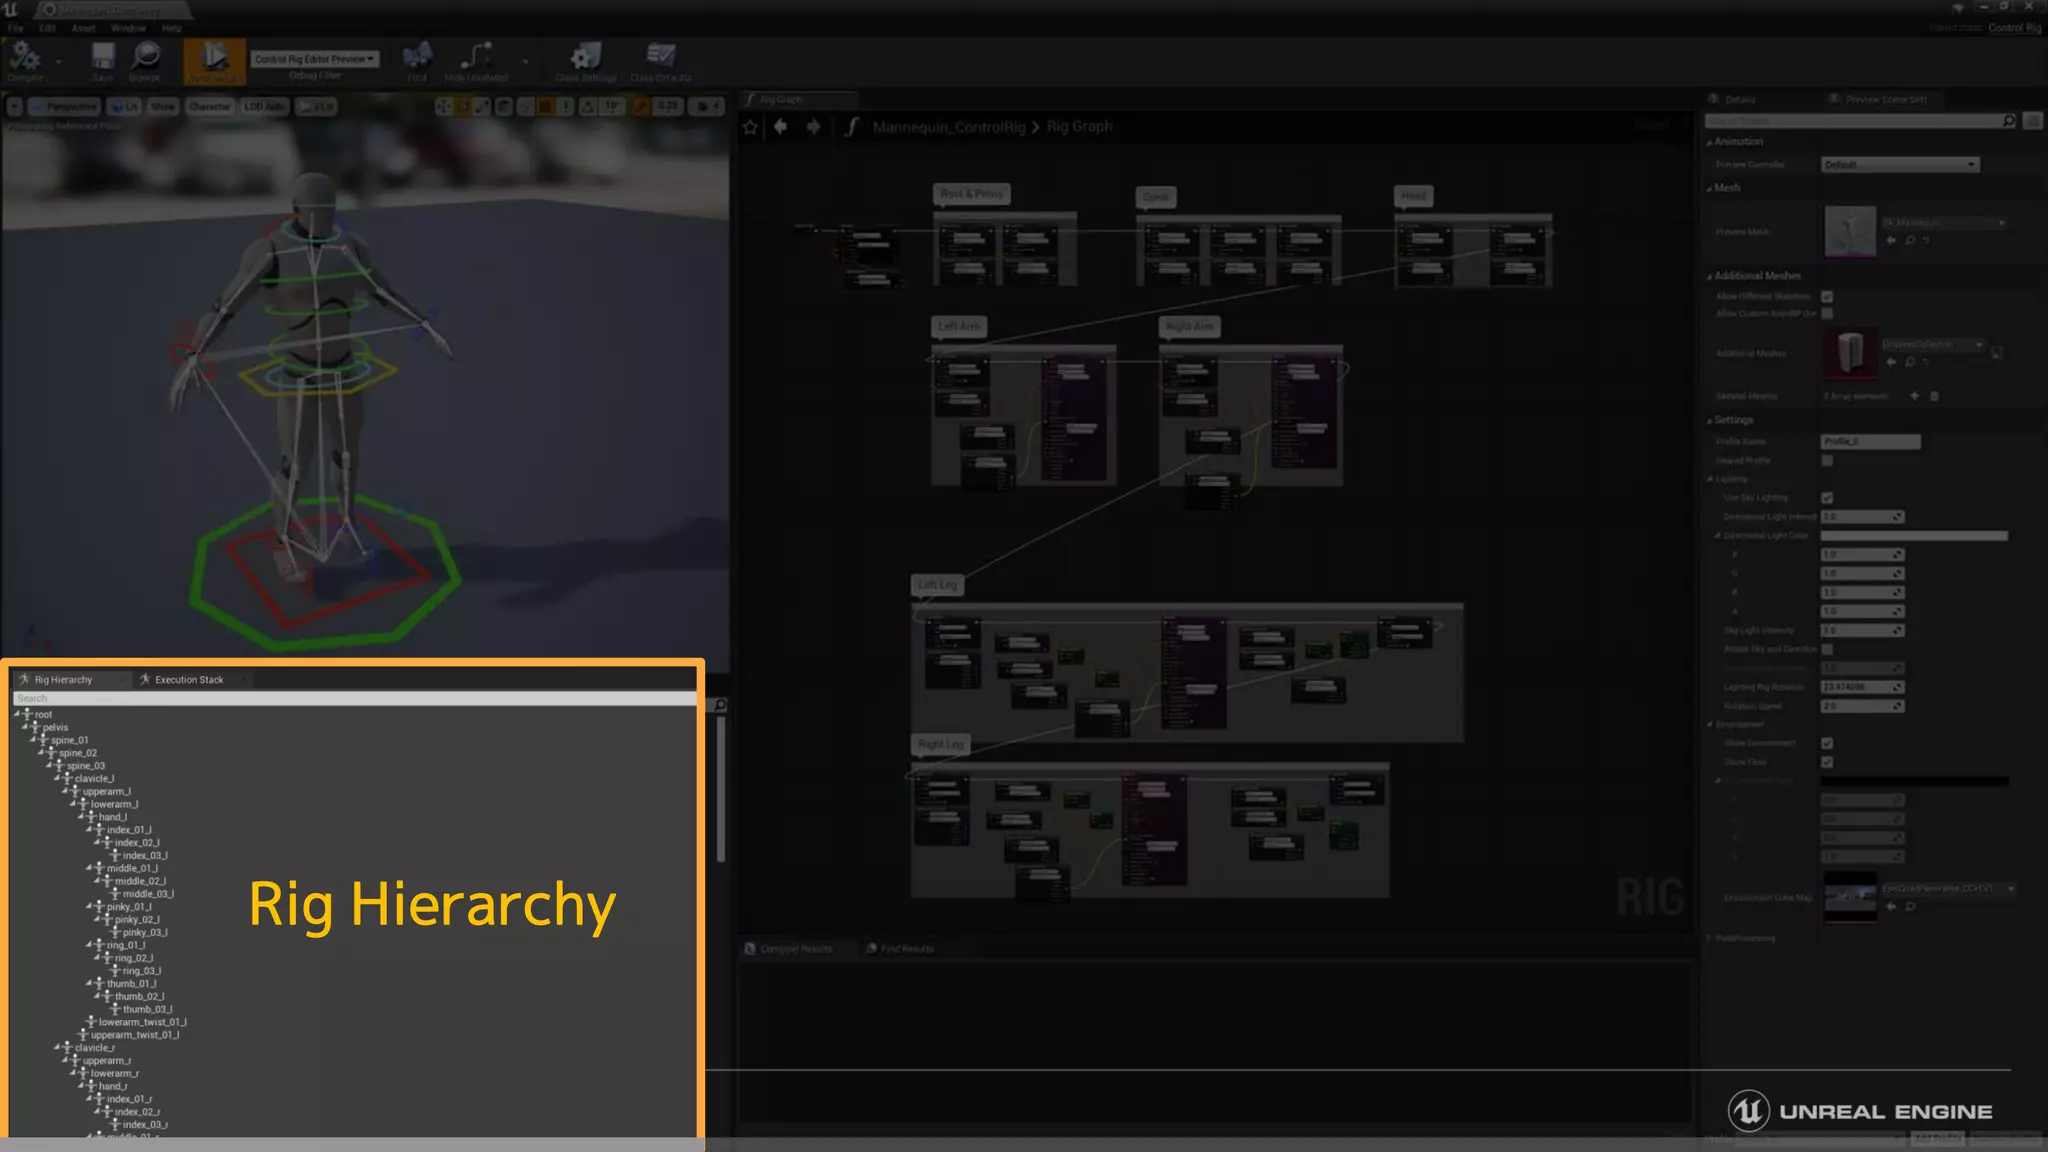Collapse the Animation section in Details
The image size is (2048, 1152).
point(1710,142)
